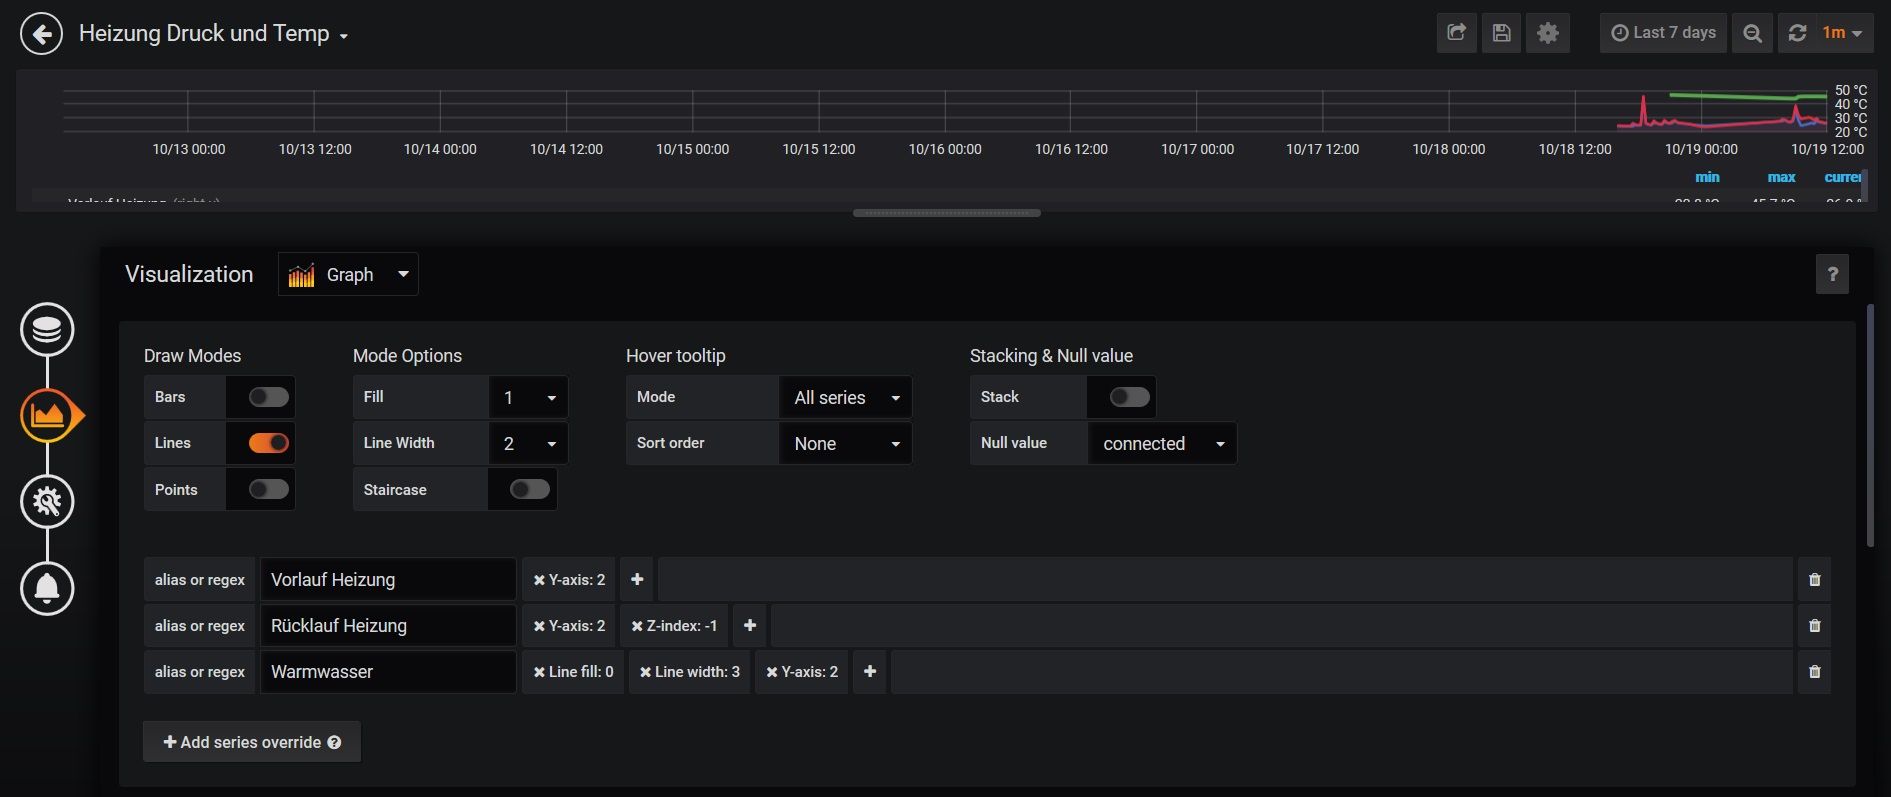Click the zoom out time range icon

[1752, 33]
